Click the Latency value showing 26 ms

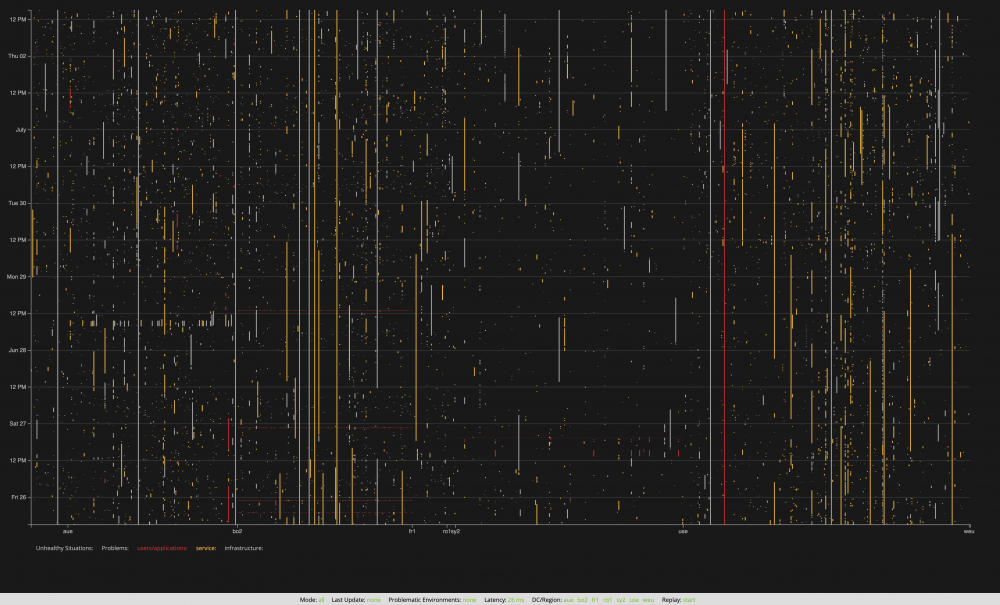(x=515, y=599)
